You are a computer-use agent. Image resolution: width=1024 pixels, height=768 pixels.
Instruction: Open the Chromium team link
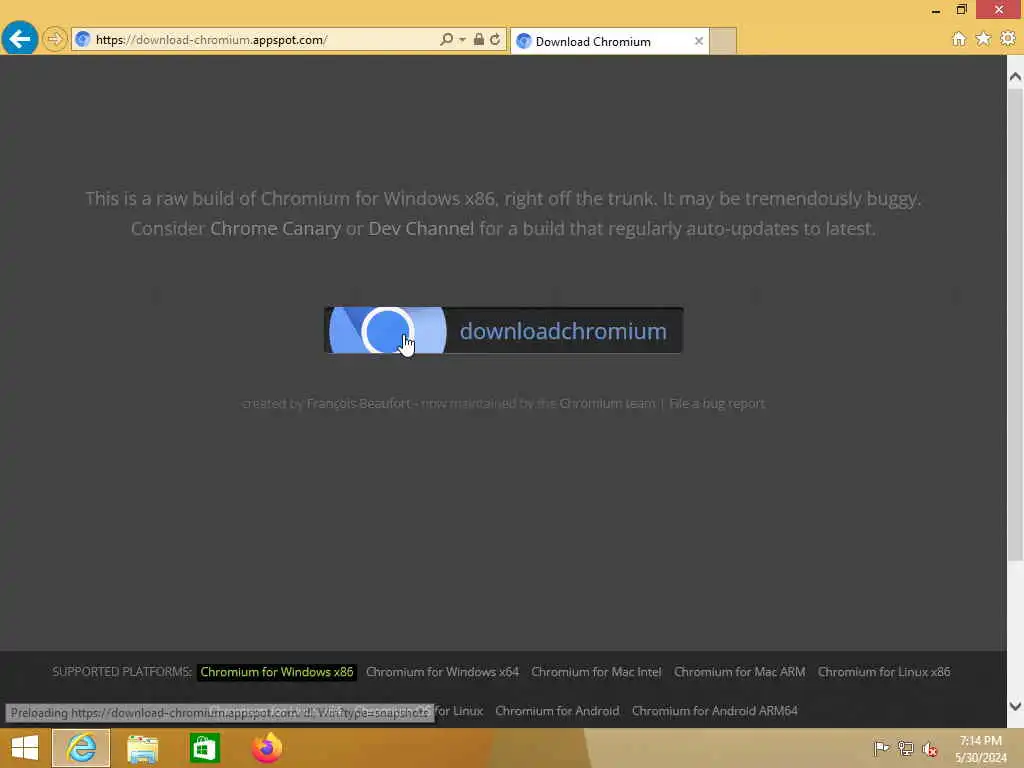607,404
